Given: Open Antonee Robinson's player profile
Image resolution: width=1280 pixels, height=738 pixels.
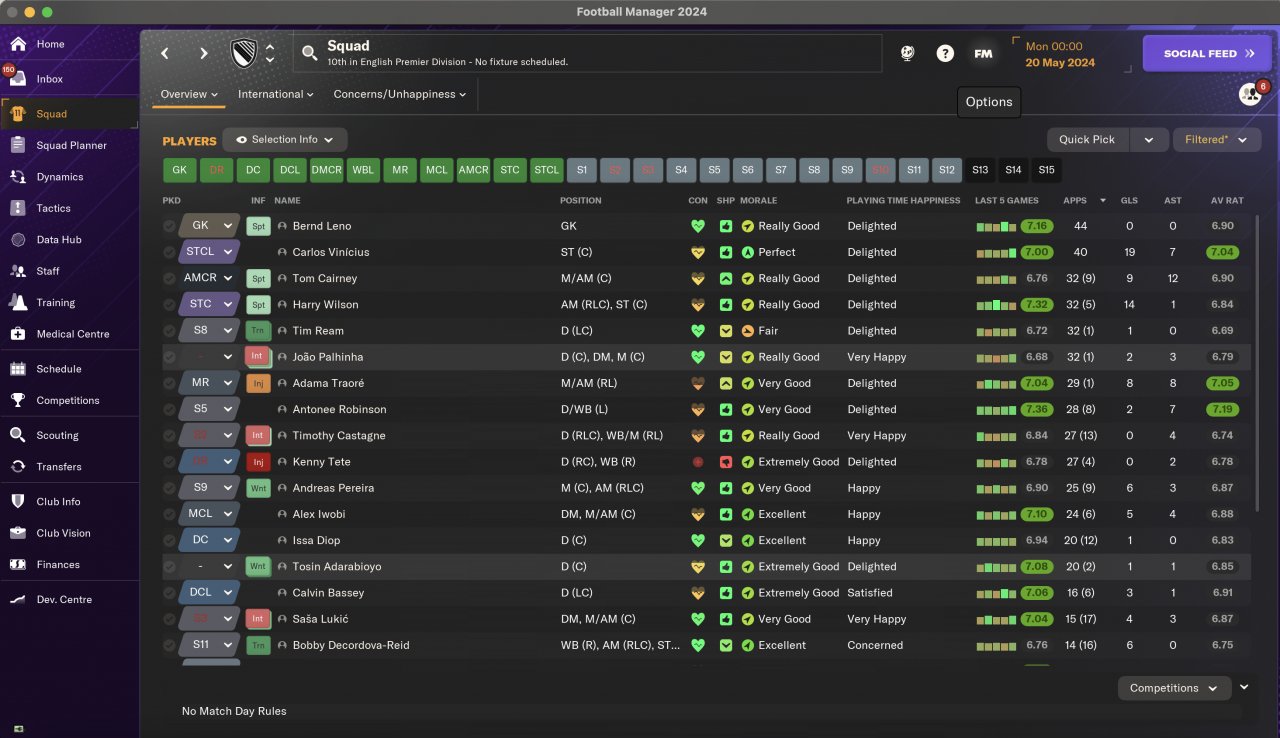Looking at the screenshot, I should [339, 409].
